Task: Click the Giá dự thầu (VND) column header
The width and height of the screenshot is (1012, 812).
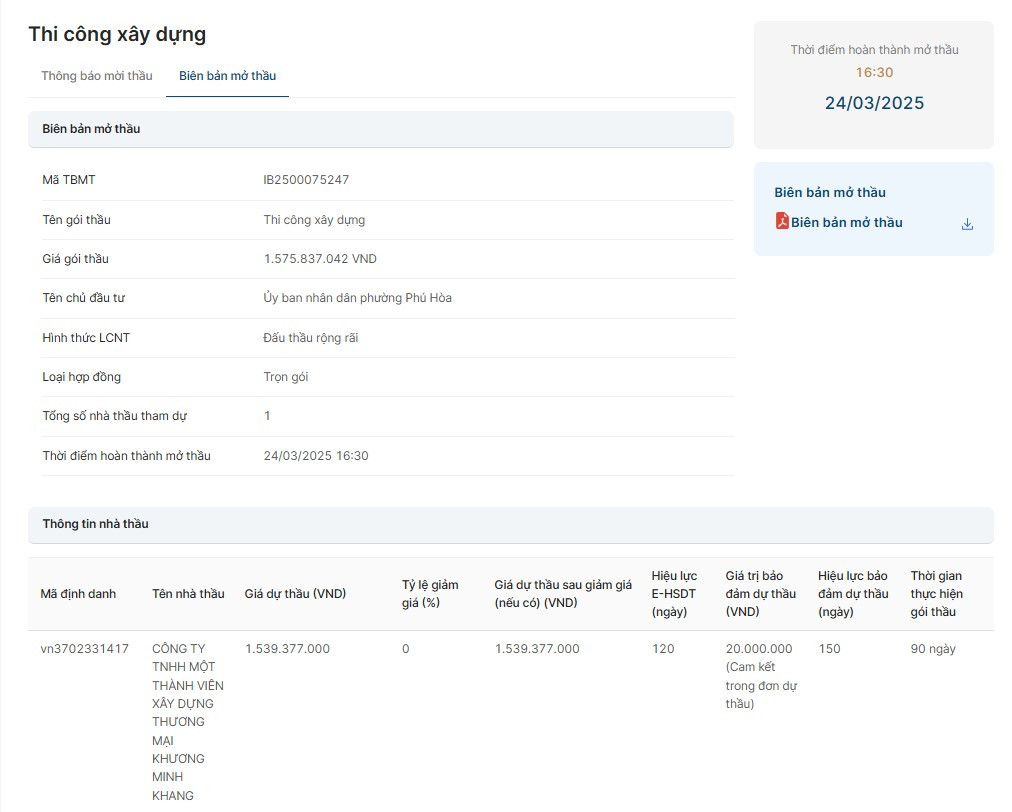Action: (x=295, y=594)
